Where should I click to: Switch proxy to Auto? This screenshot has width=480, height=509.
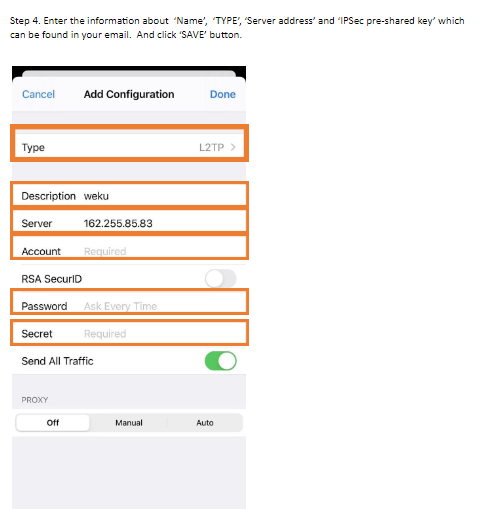205,423
